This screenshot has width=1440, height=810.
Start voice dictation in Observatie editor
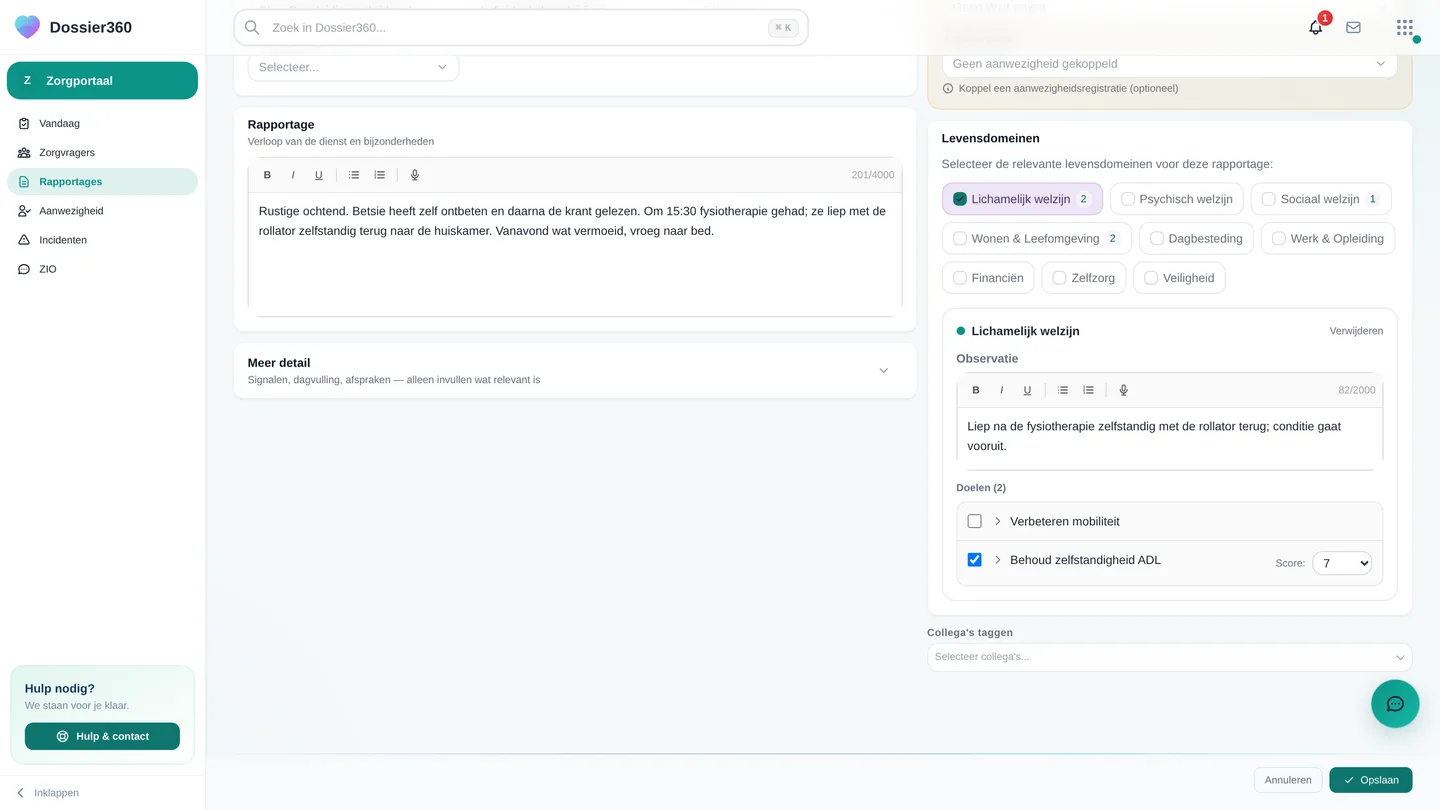1124,390
